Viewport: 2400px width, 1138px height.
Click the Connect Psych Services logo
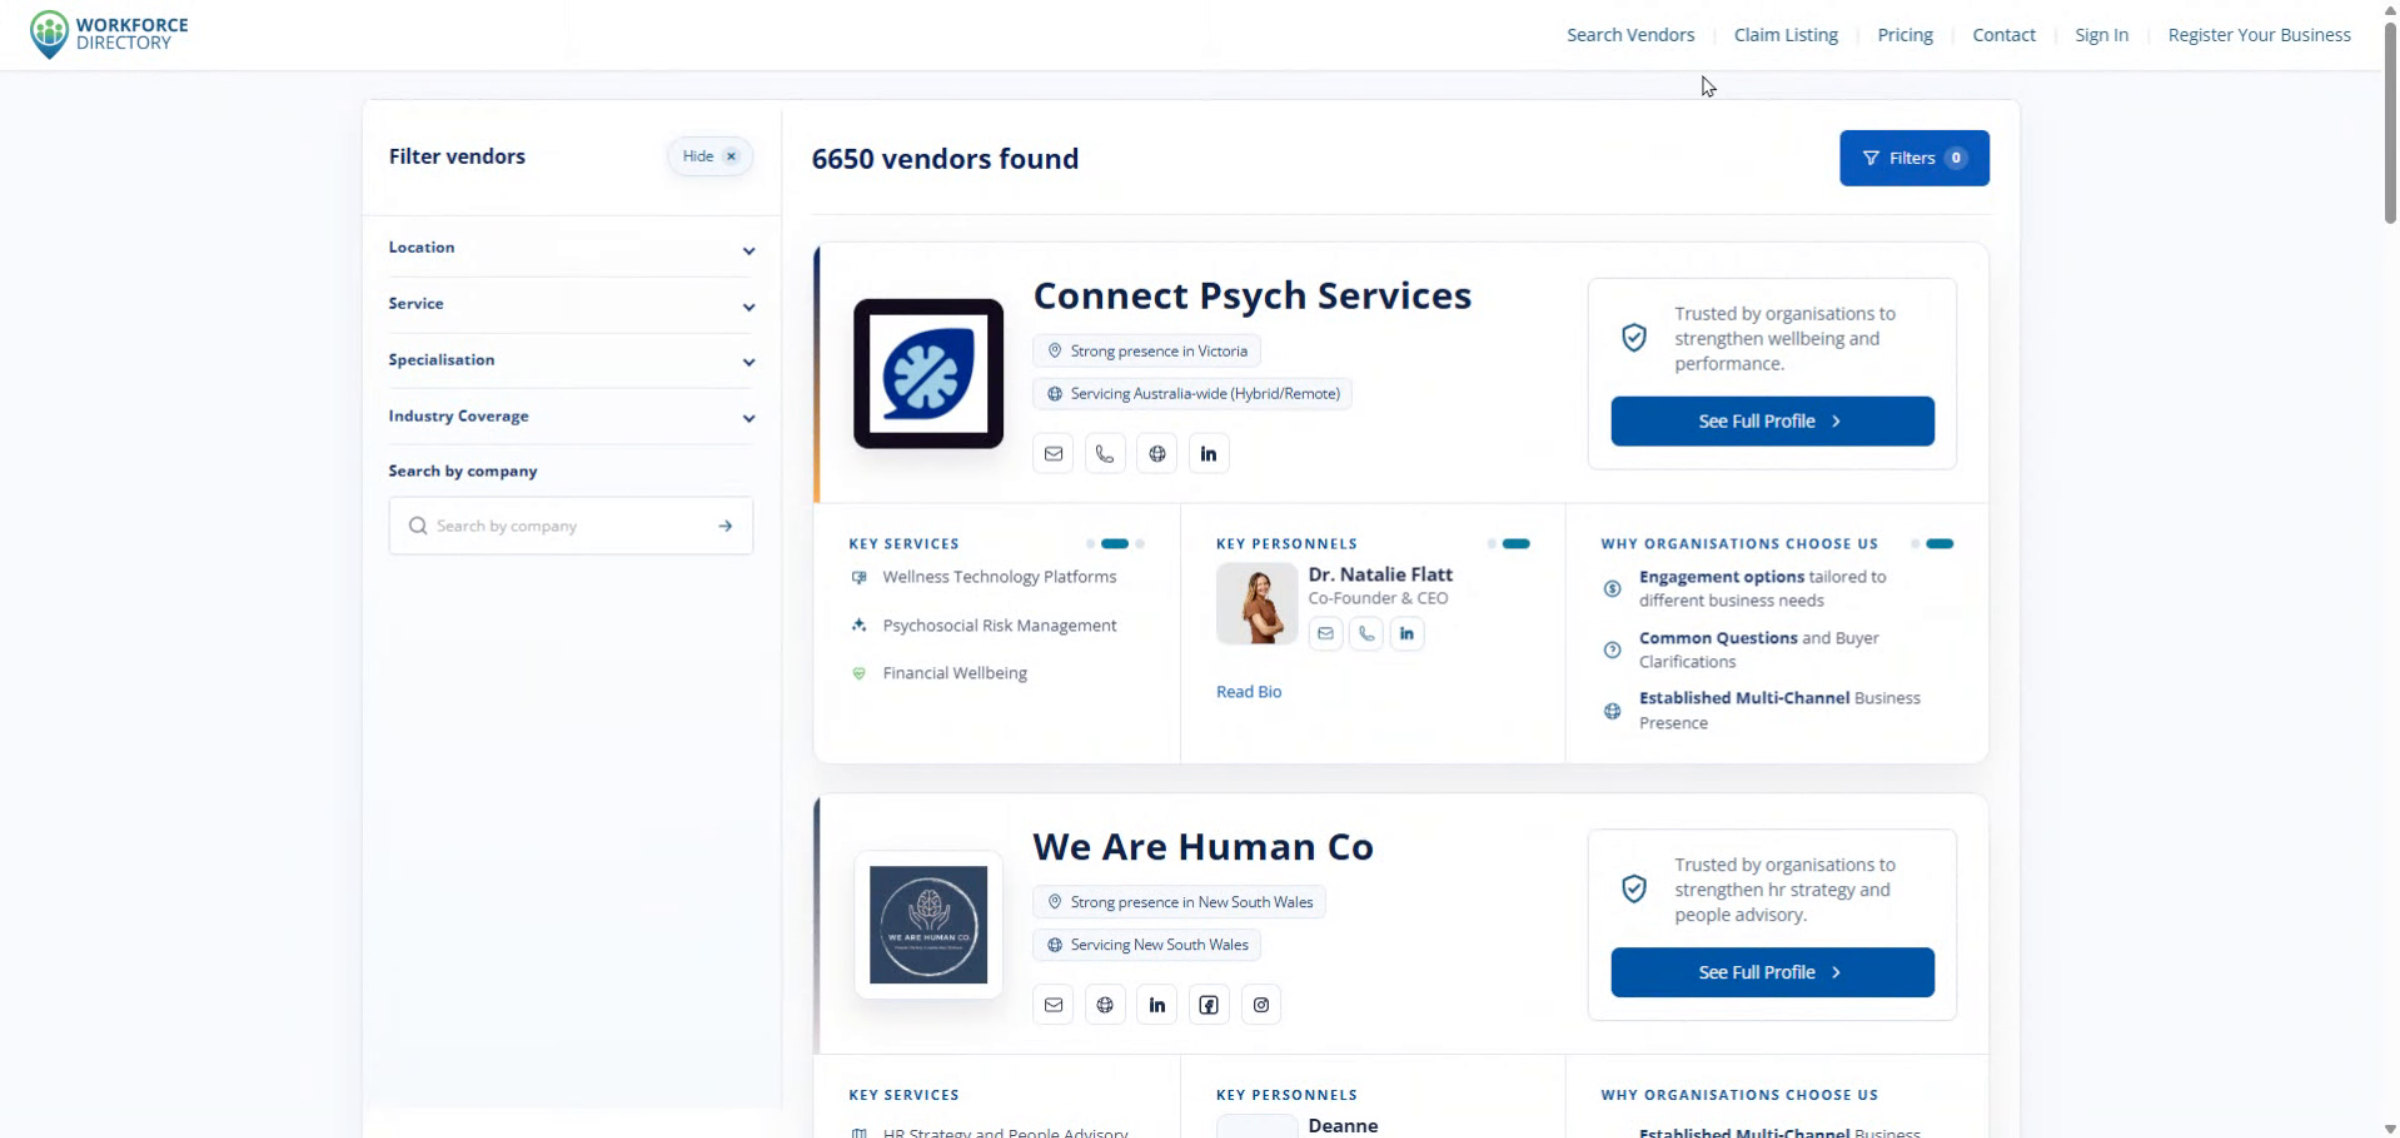928,373
